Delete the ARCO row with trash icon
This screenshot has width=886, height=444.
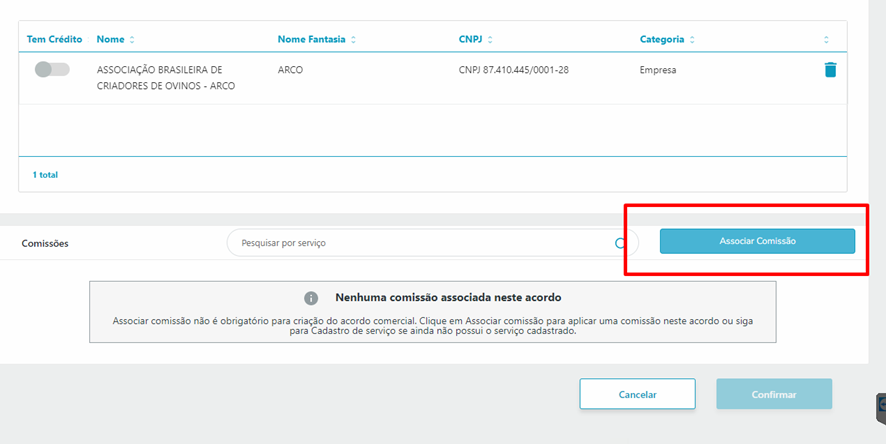(830, 69)
